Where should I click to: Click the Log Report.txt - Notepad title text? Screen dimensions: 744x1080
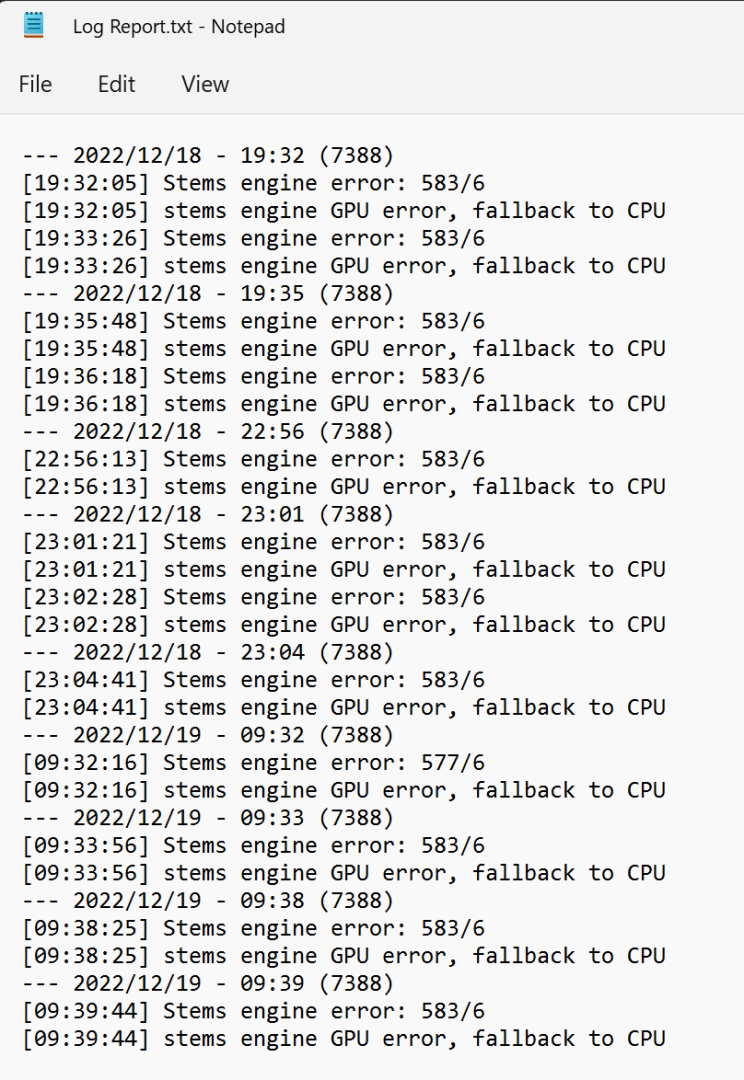[x=179, y=26]
